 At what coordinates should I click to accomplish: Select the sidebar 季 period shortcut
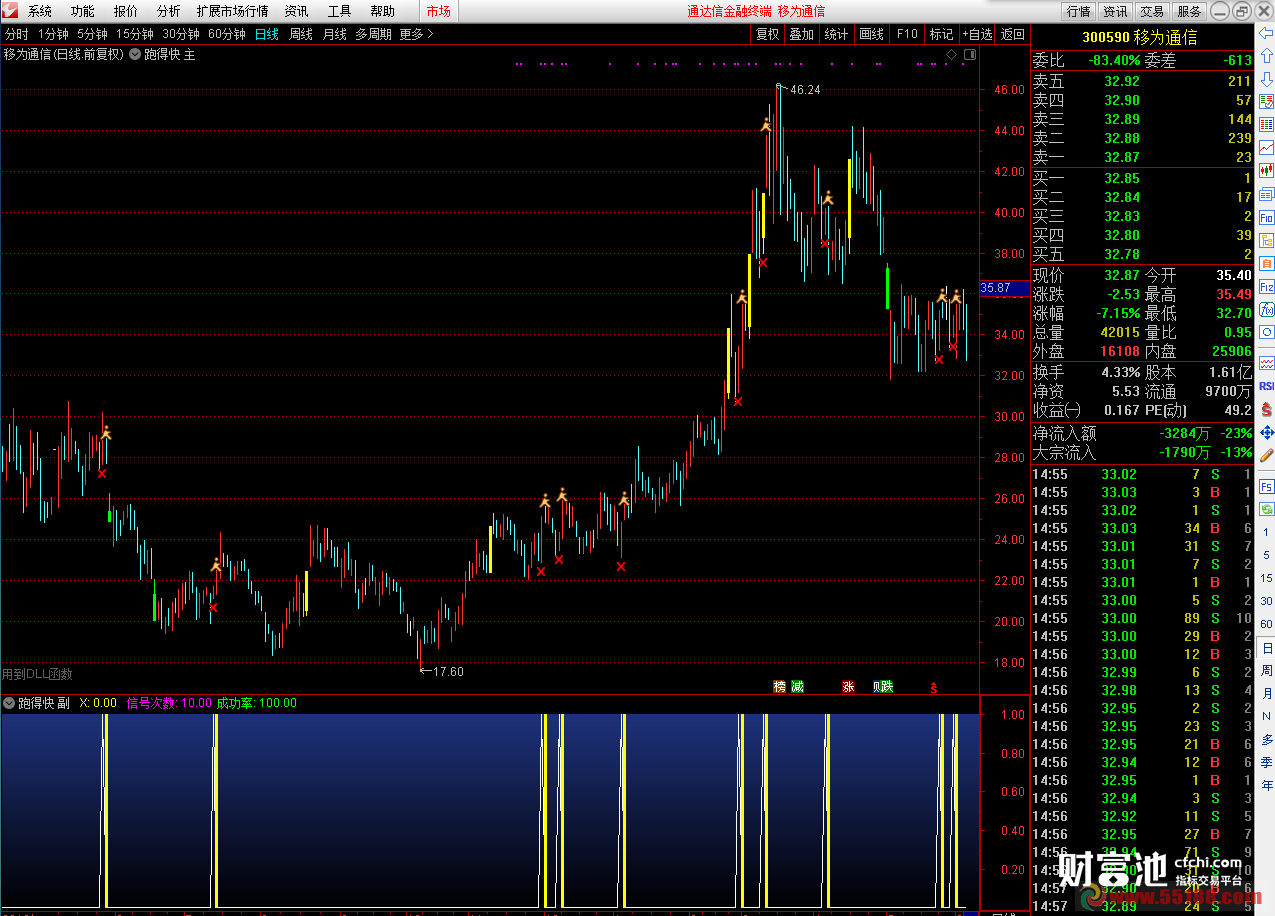1267,763
